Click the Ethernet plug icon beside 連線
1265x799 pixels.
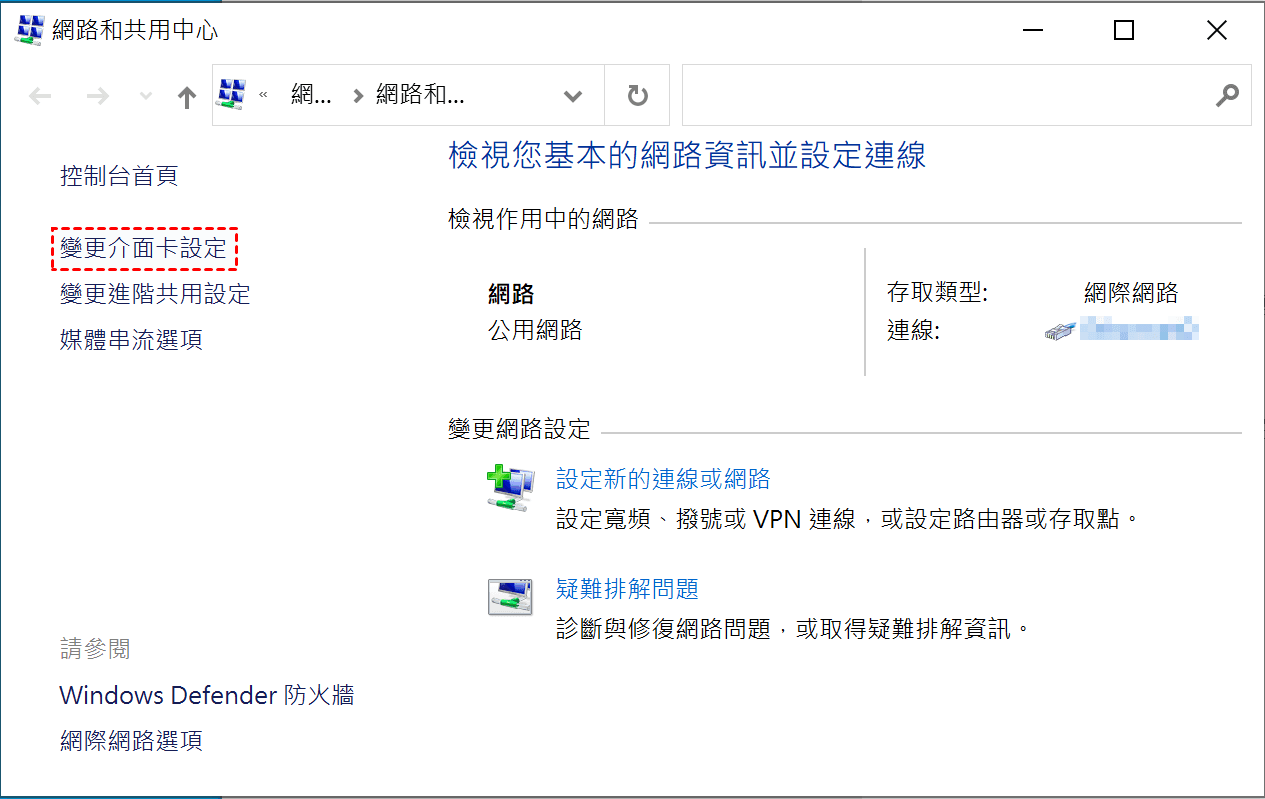[x=1059, y=331]
